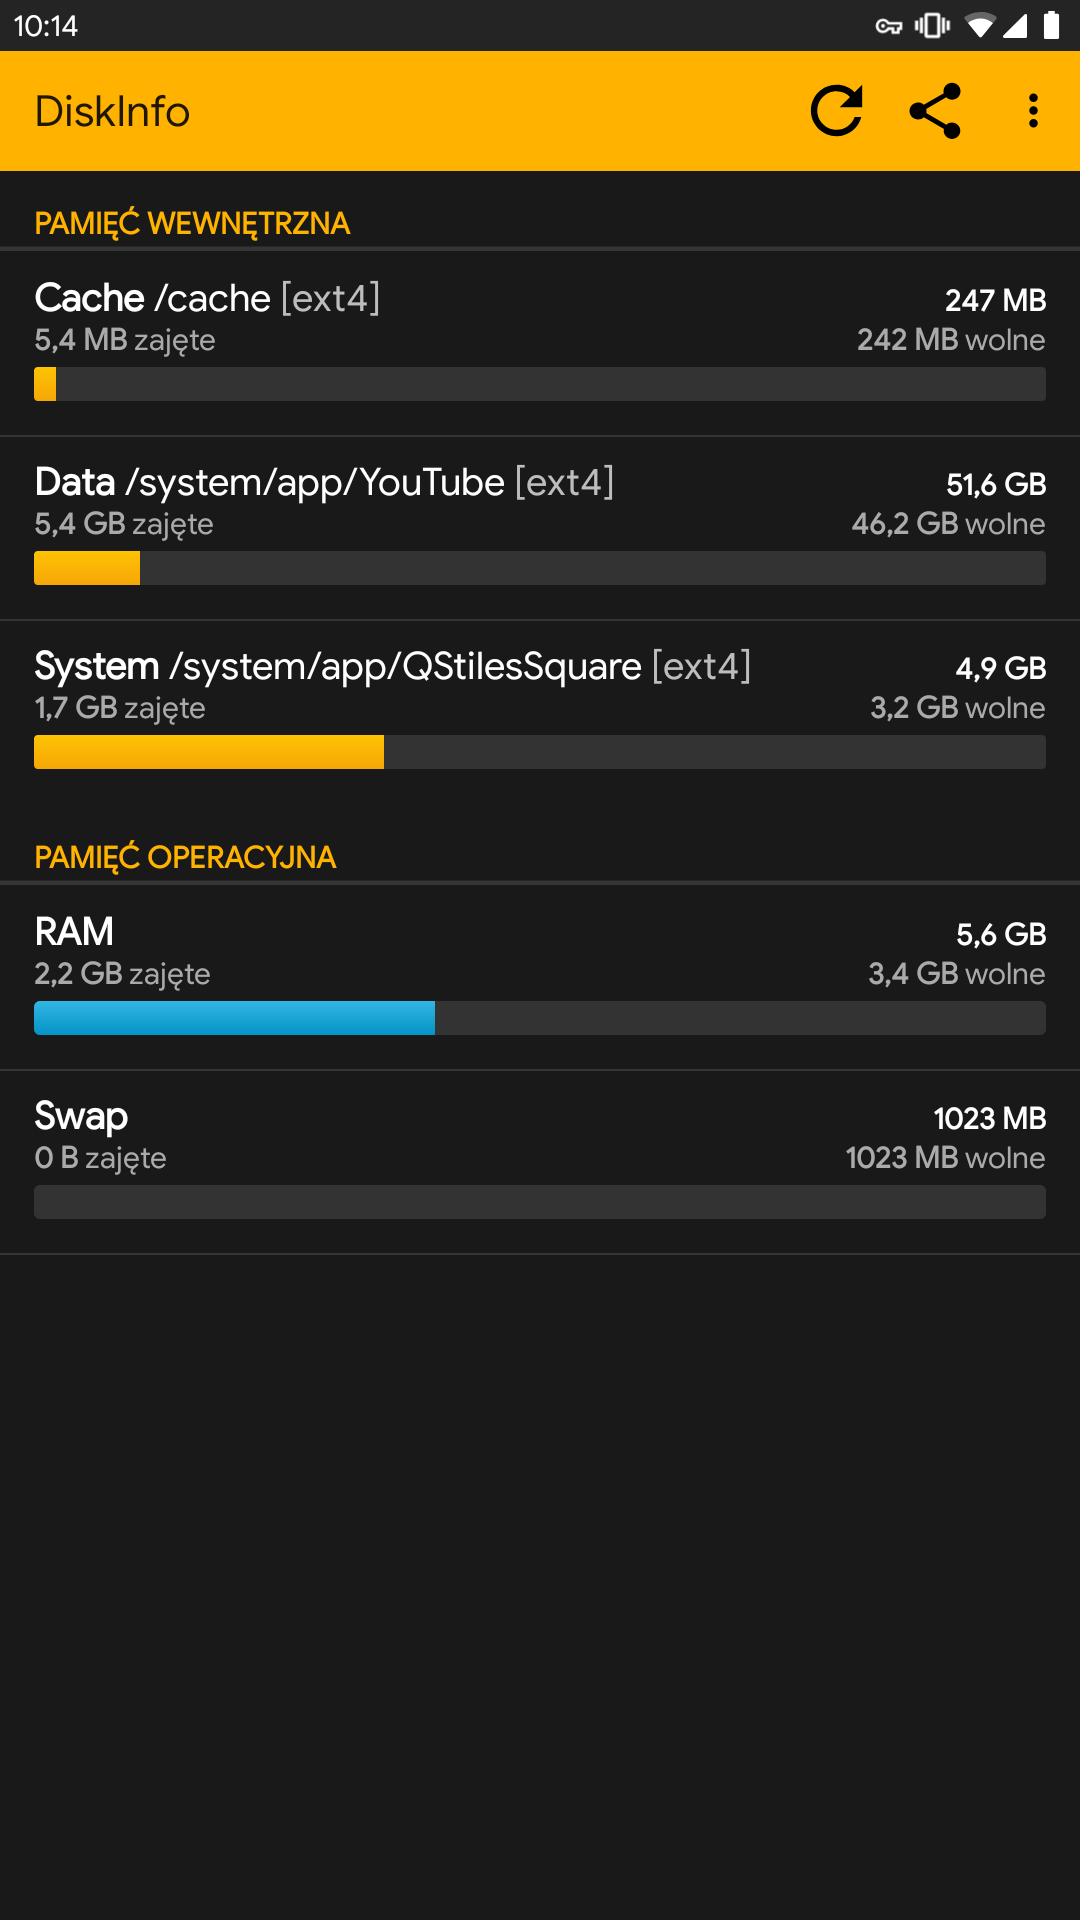Open the share icon in the toolbar
This screenshot has width=1080, height=1920.
935,111
